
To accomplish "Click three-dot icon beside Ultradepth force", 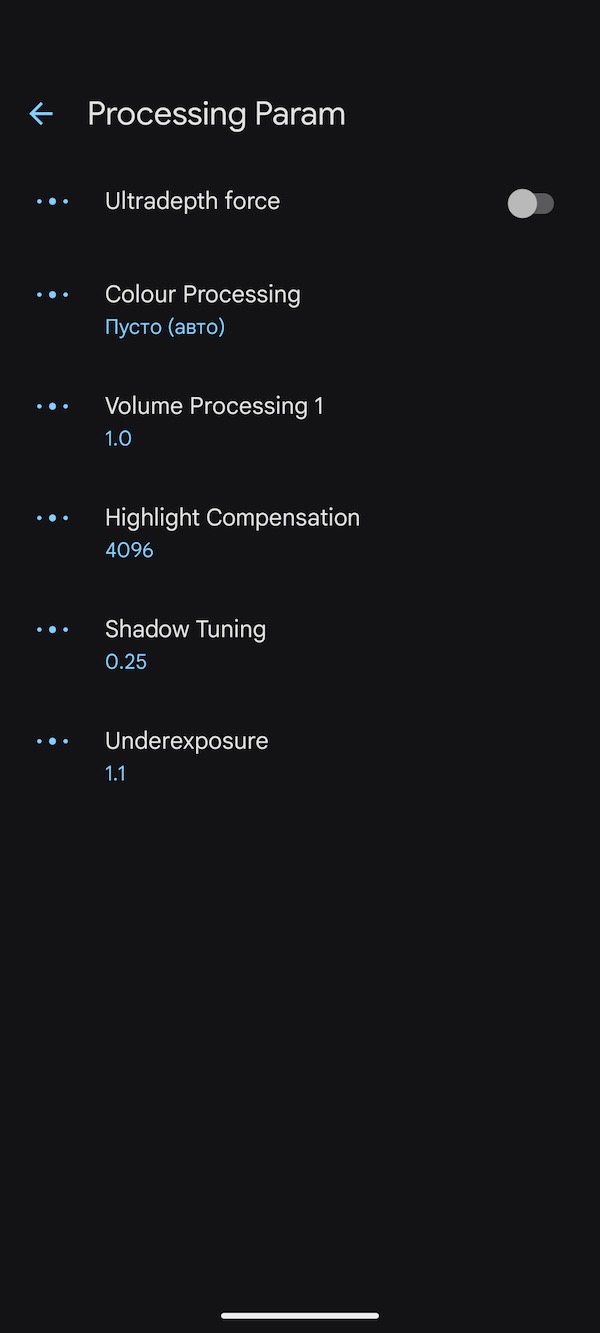I will point(53,201).
